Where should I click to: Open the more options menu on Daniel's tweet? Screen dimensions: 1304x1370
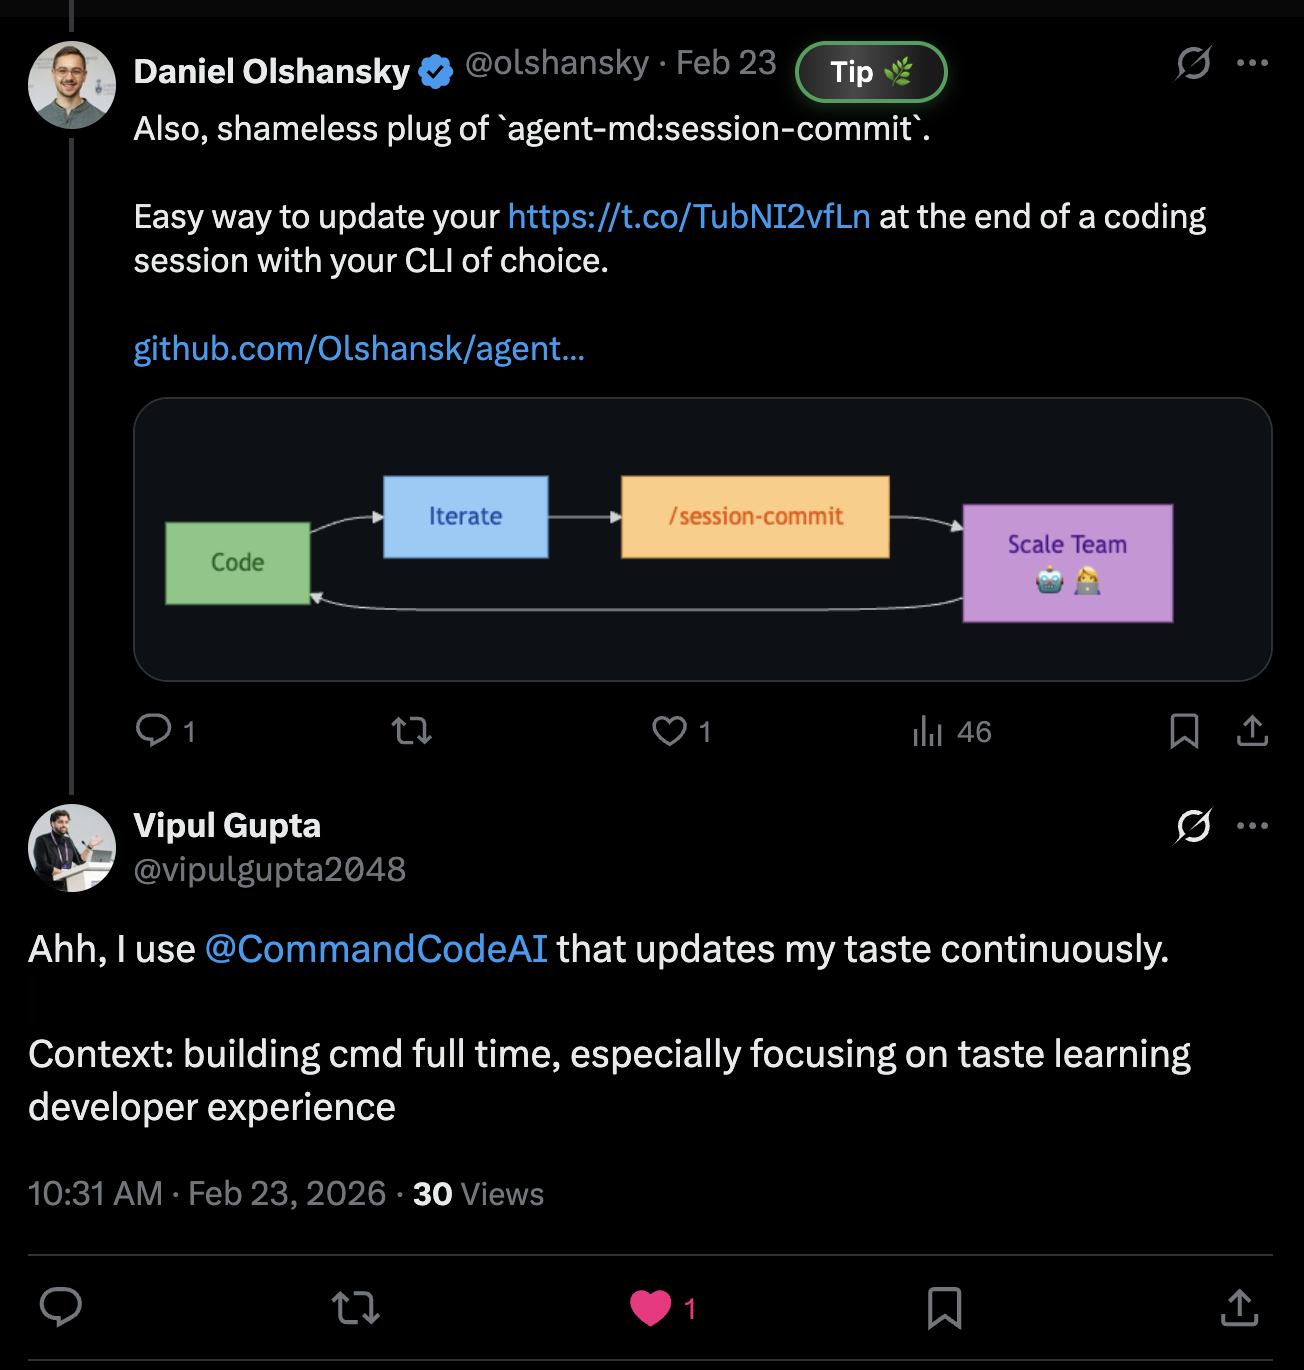click(1253, 62)
